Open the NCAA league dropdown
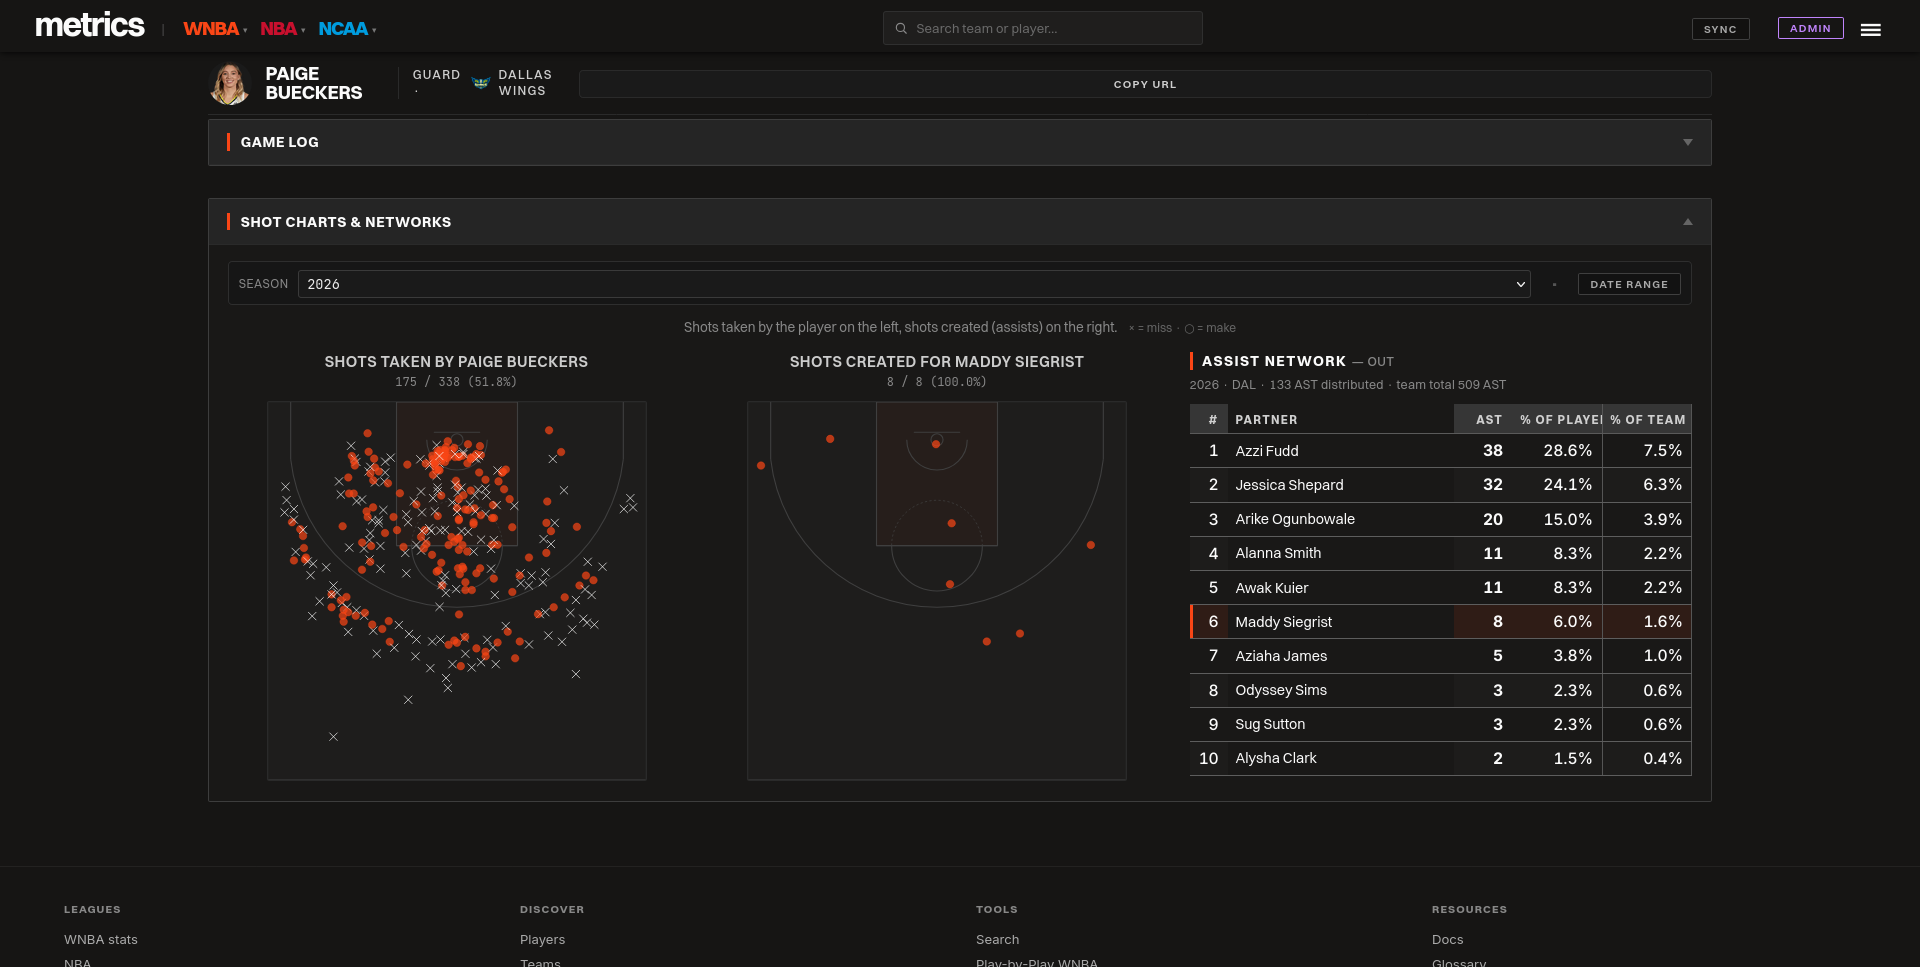Image resolution: width=1920 pixels, height=967 pixels. point(347,29)
